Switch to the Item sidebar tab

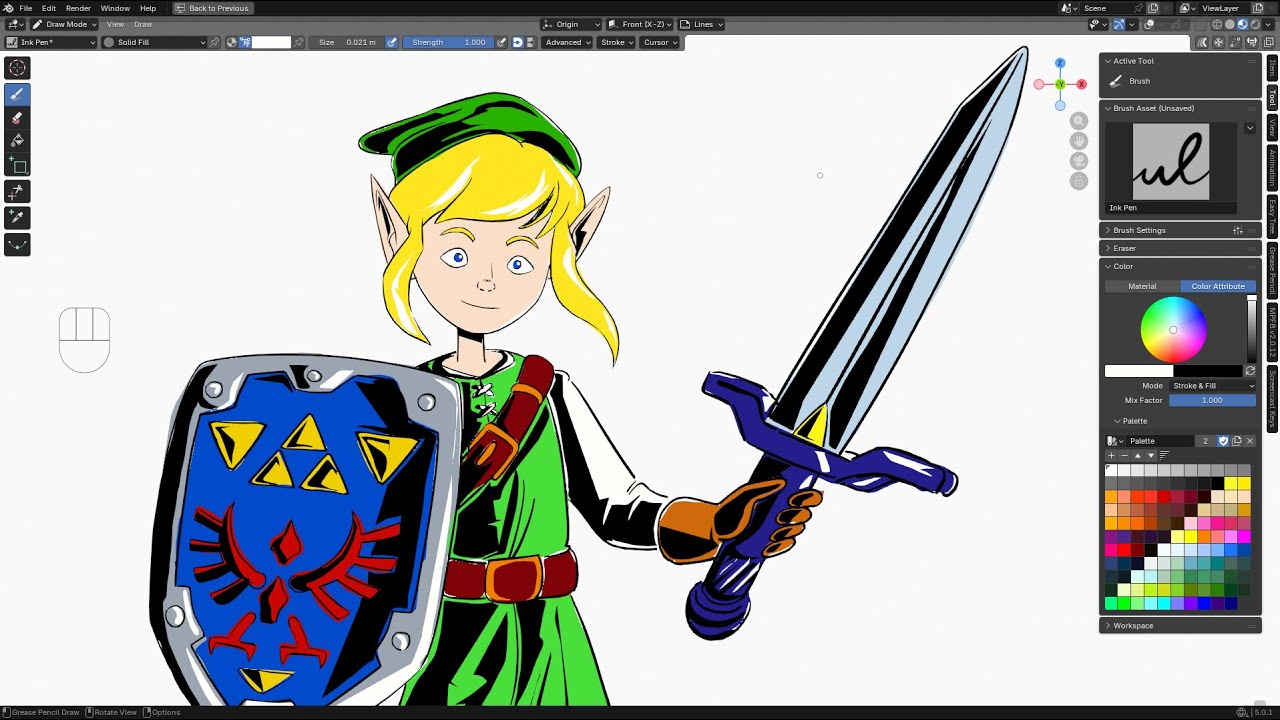[1272, 67]
